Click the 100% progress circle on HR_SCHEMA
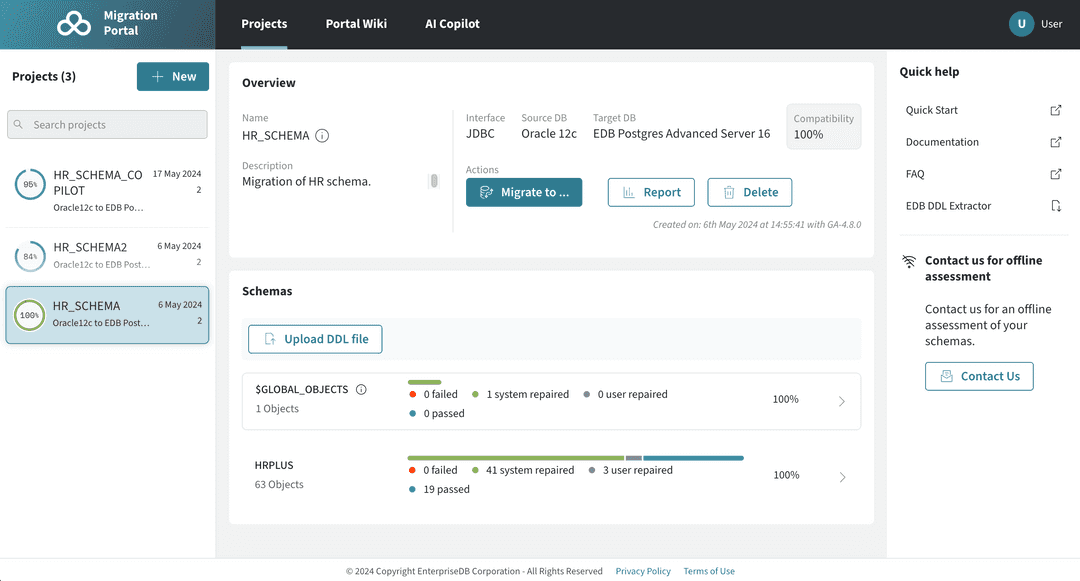This screenshot has width=1080, height=581. [29, 315]
